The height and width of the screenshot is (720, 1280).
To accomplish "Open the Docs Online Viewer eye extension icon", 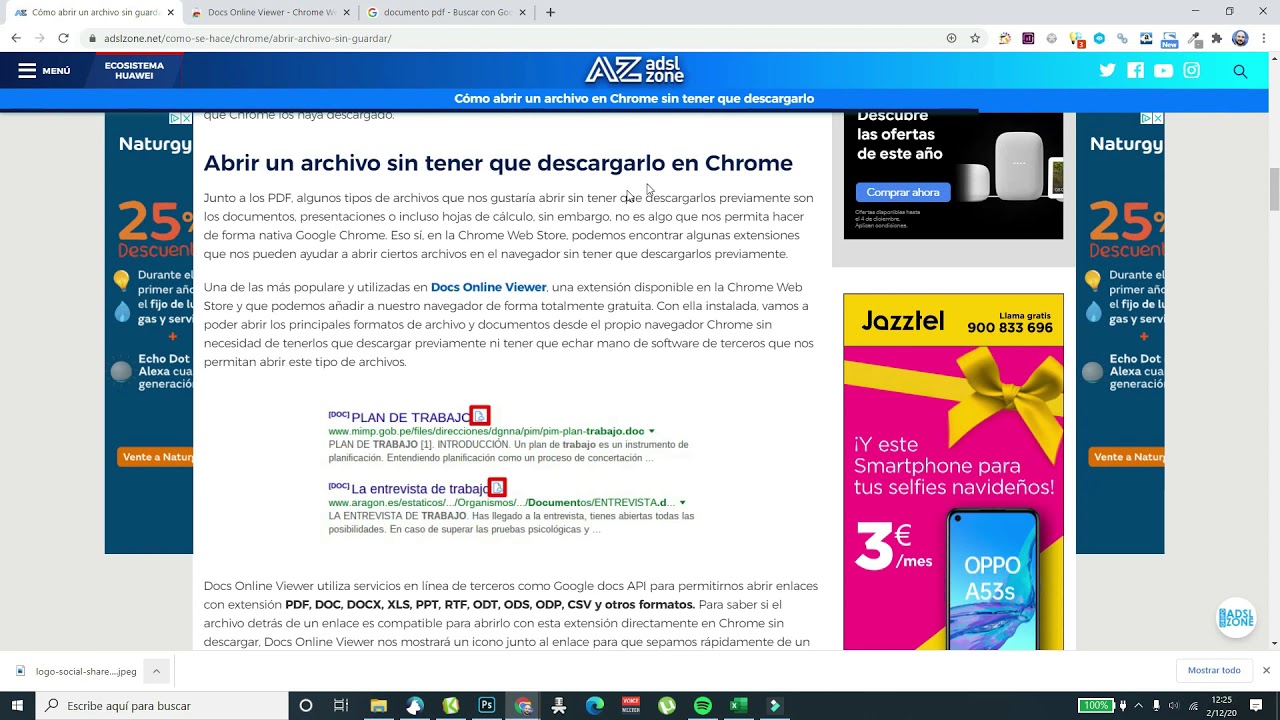I will tap(1100, 39).
